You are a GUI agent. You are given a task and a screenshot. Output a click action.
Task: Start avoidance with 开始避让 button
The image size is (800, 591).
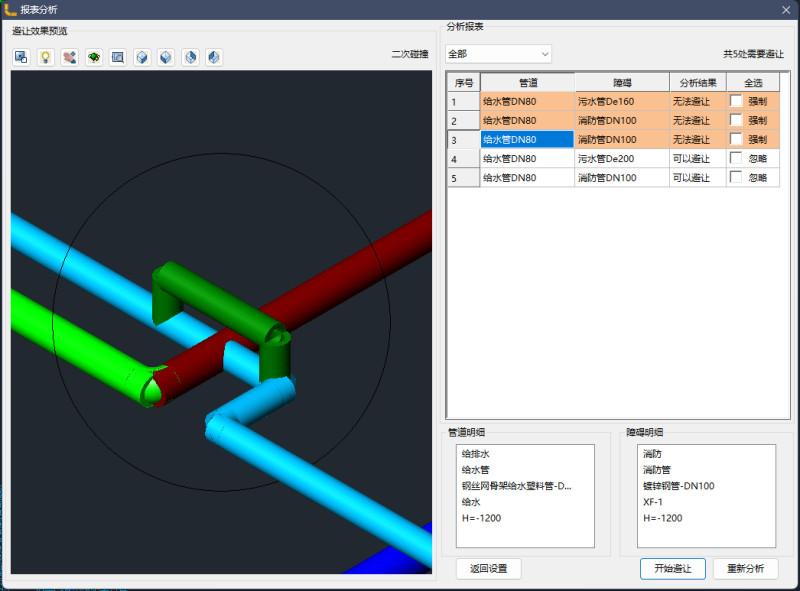672,569
